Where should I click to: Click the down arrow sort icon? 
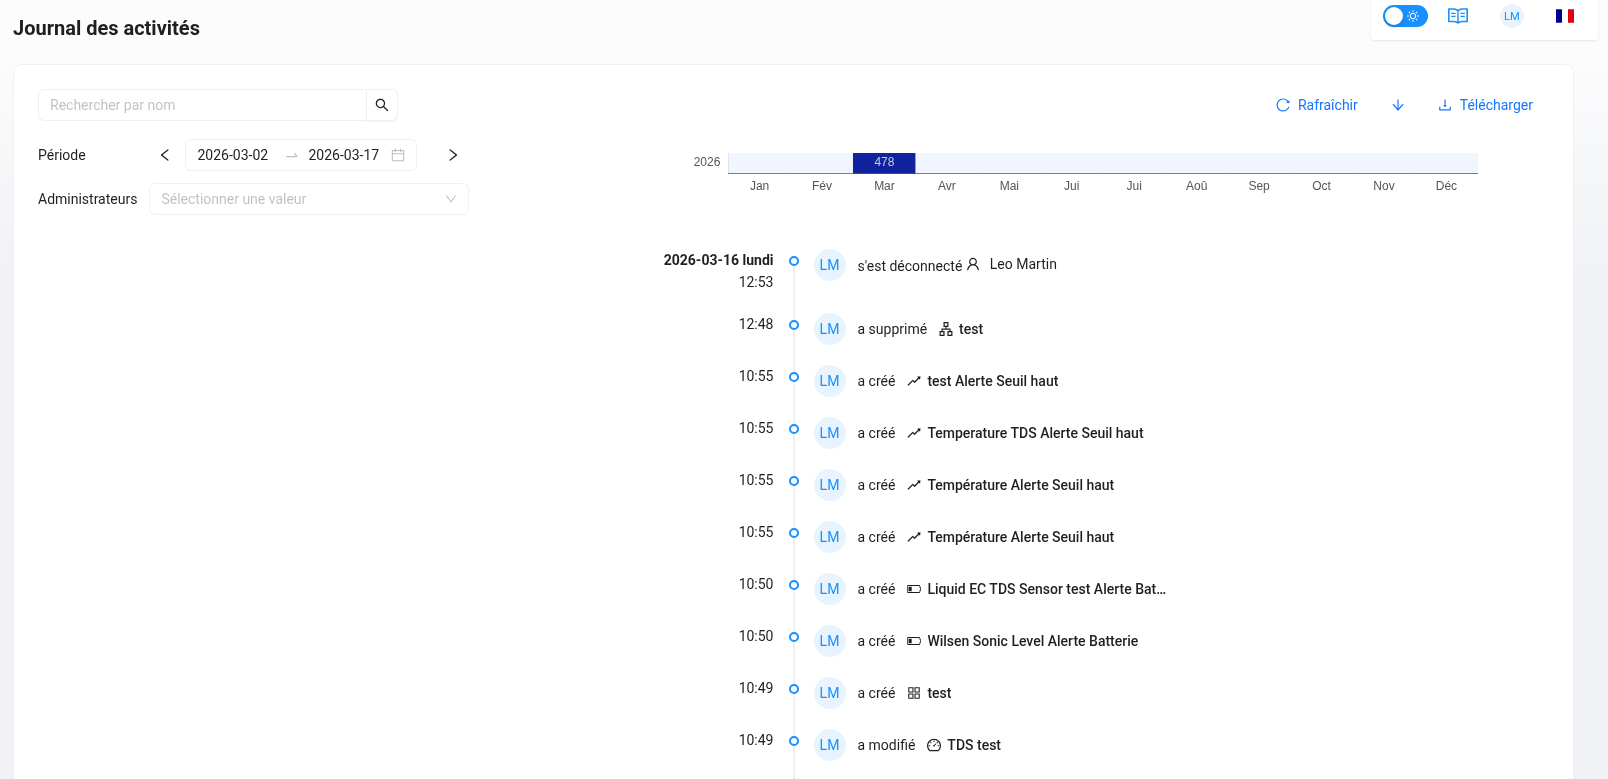(1398, 105)
